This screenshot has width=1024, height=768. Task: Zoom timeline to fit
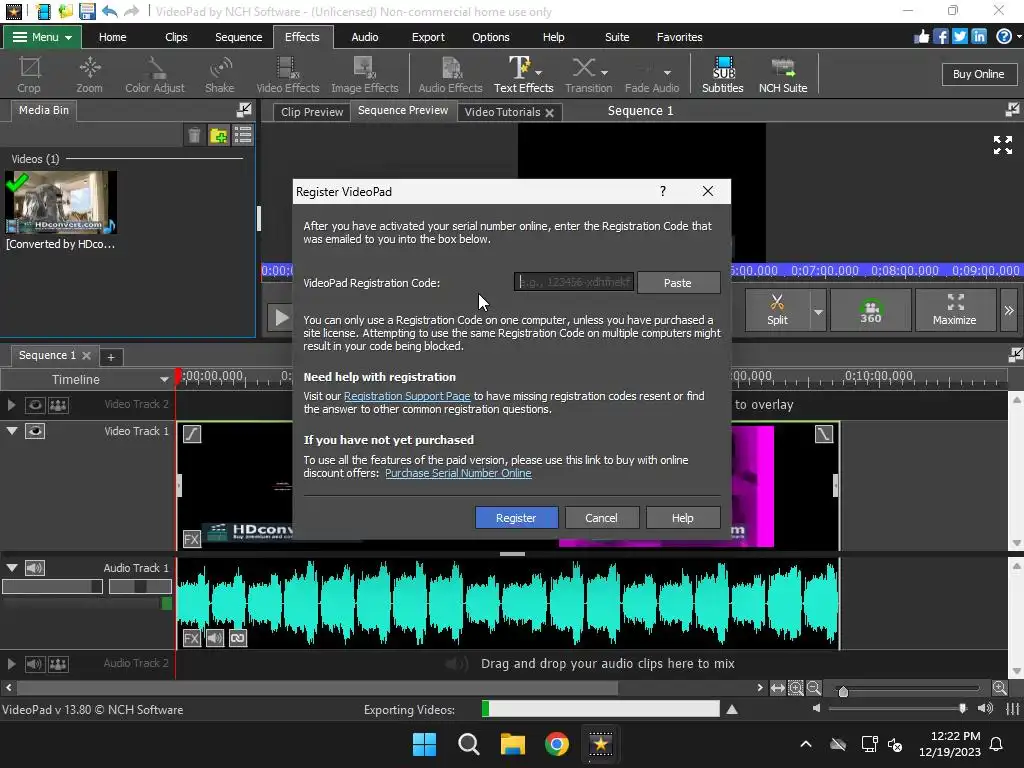[777, 688]
